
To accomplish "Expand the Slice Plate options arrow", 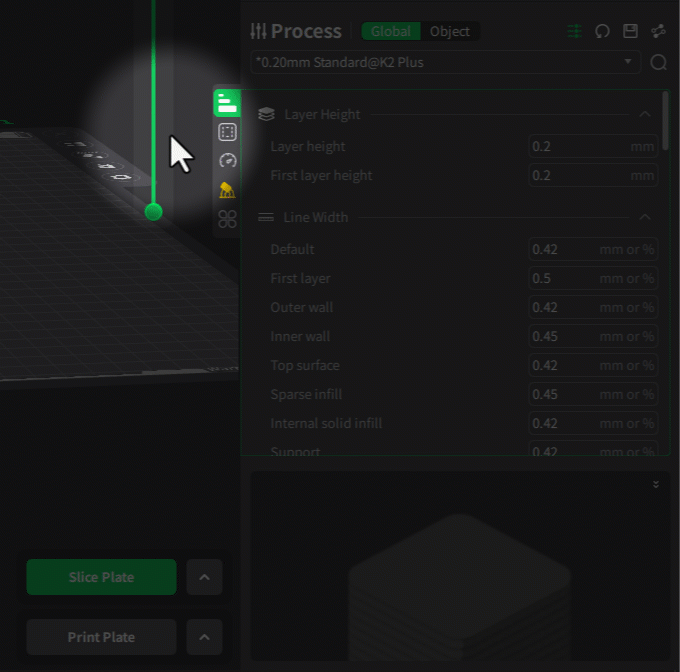I will (204, 577).
